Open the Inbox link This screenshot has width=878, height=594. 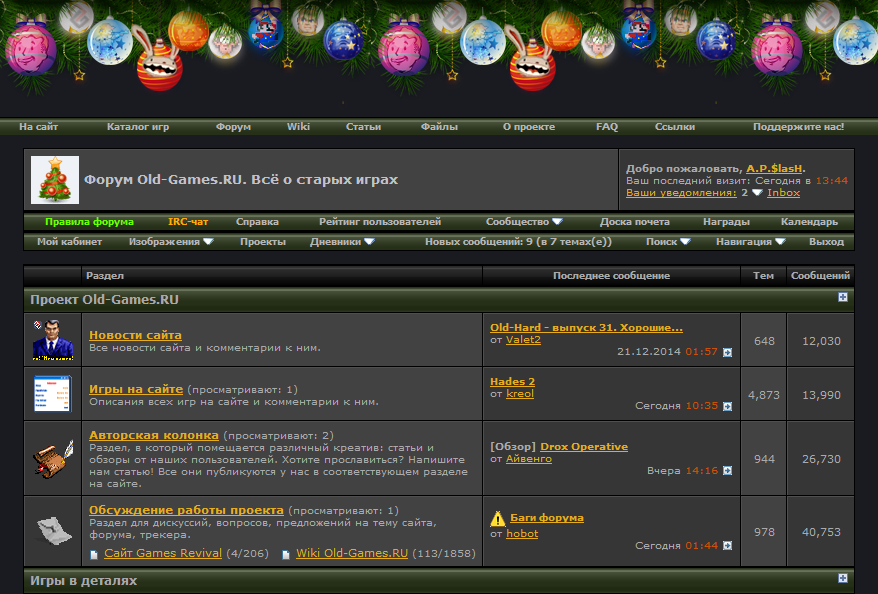(783, 193)
